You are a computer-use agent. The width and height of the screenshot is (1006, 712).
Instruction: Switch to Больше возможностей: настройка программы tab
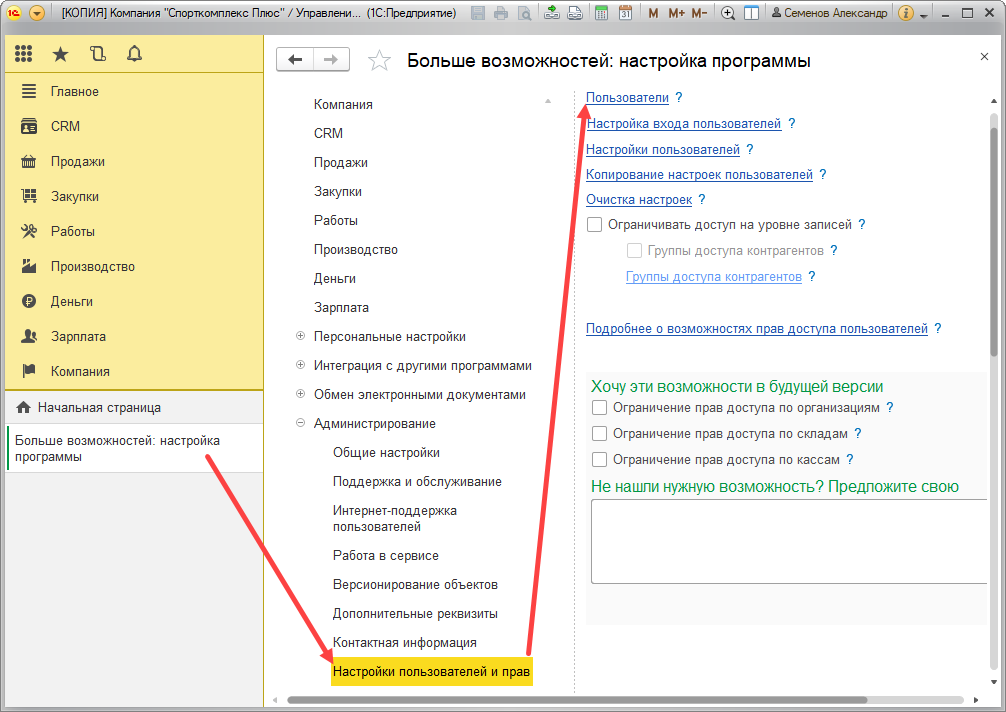[134, 448]
